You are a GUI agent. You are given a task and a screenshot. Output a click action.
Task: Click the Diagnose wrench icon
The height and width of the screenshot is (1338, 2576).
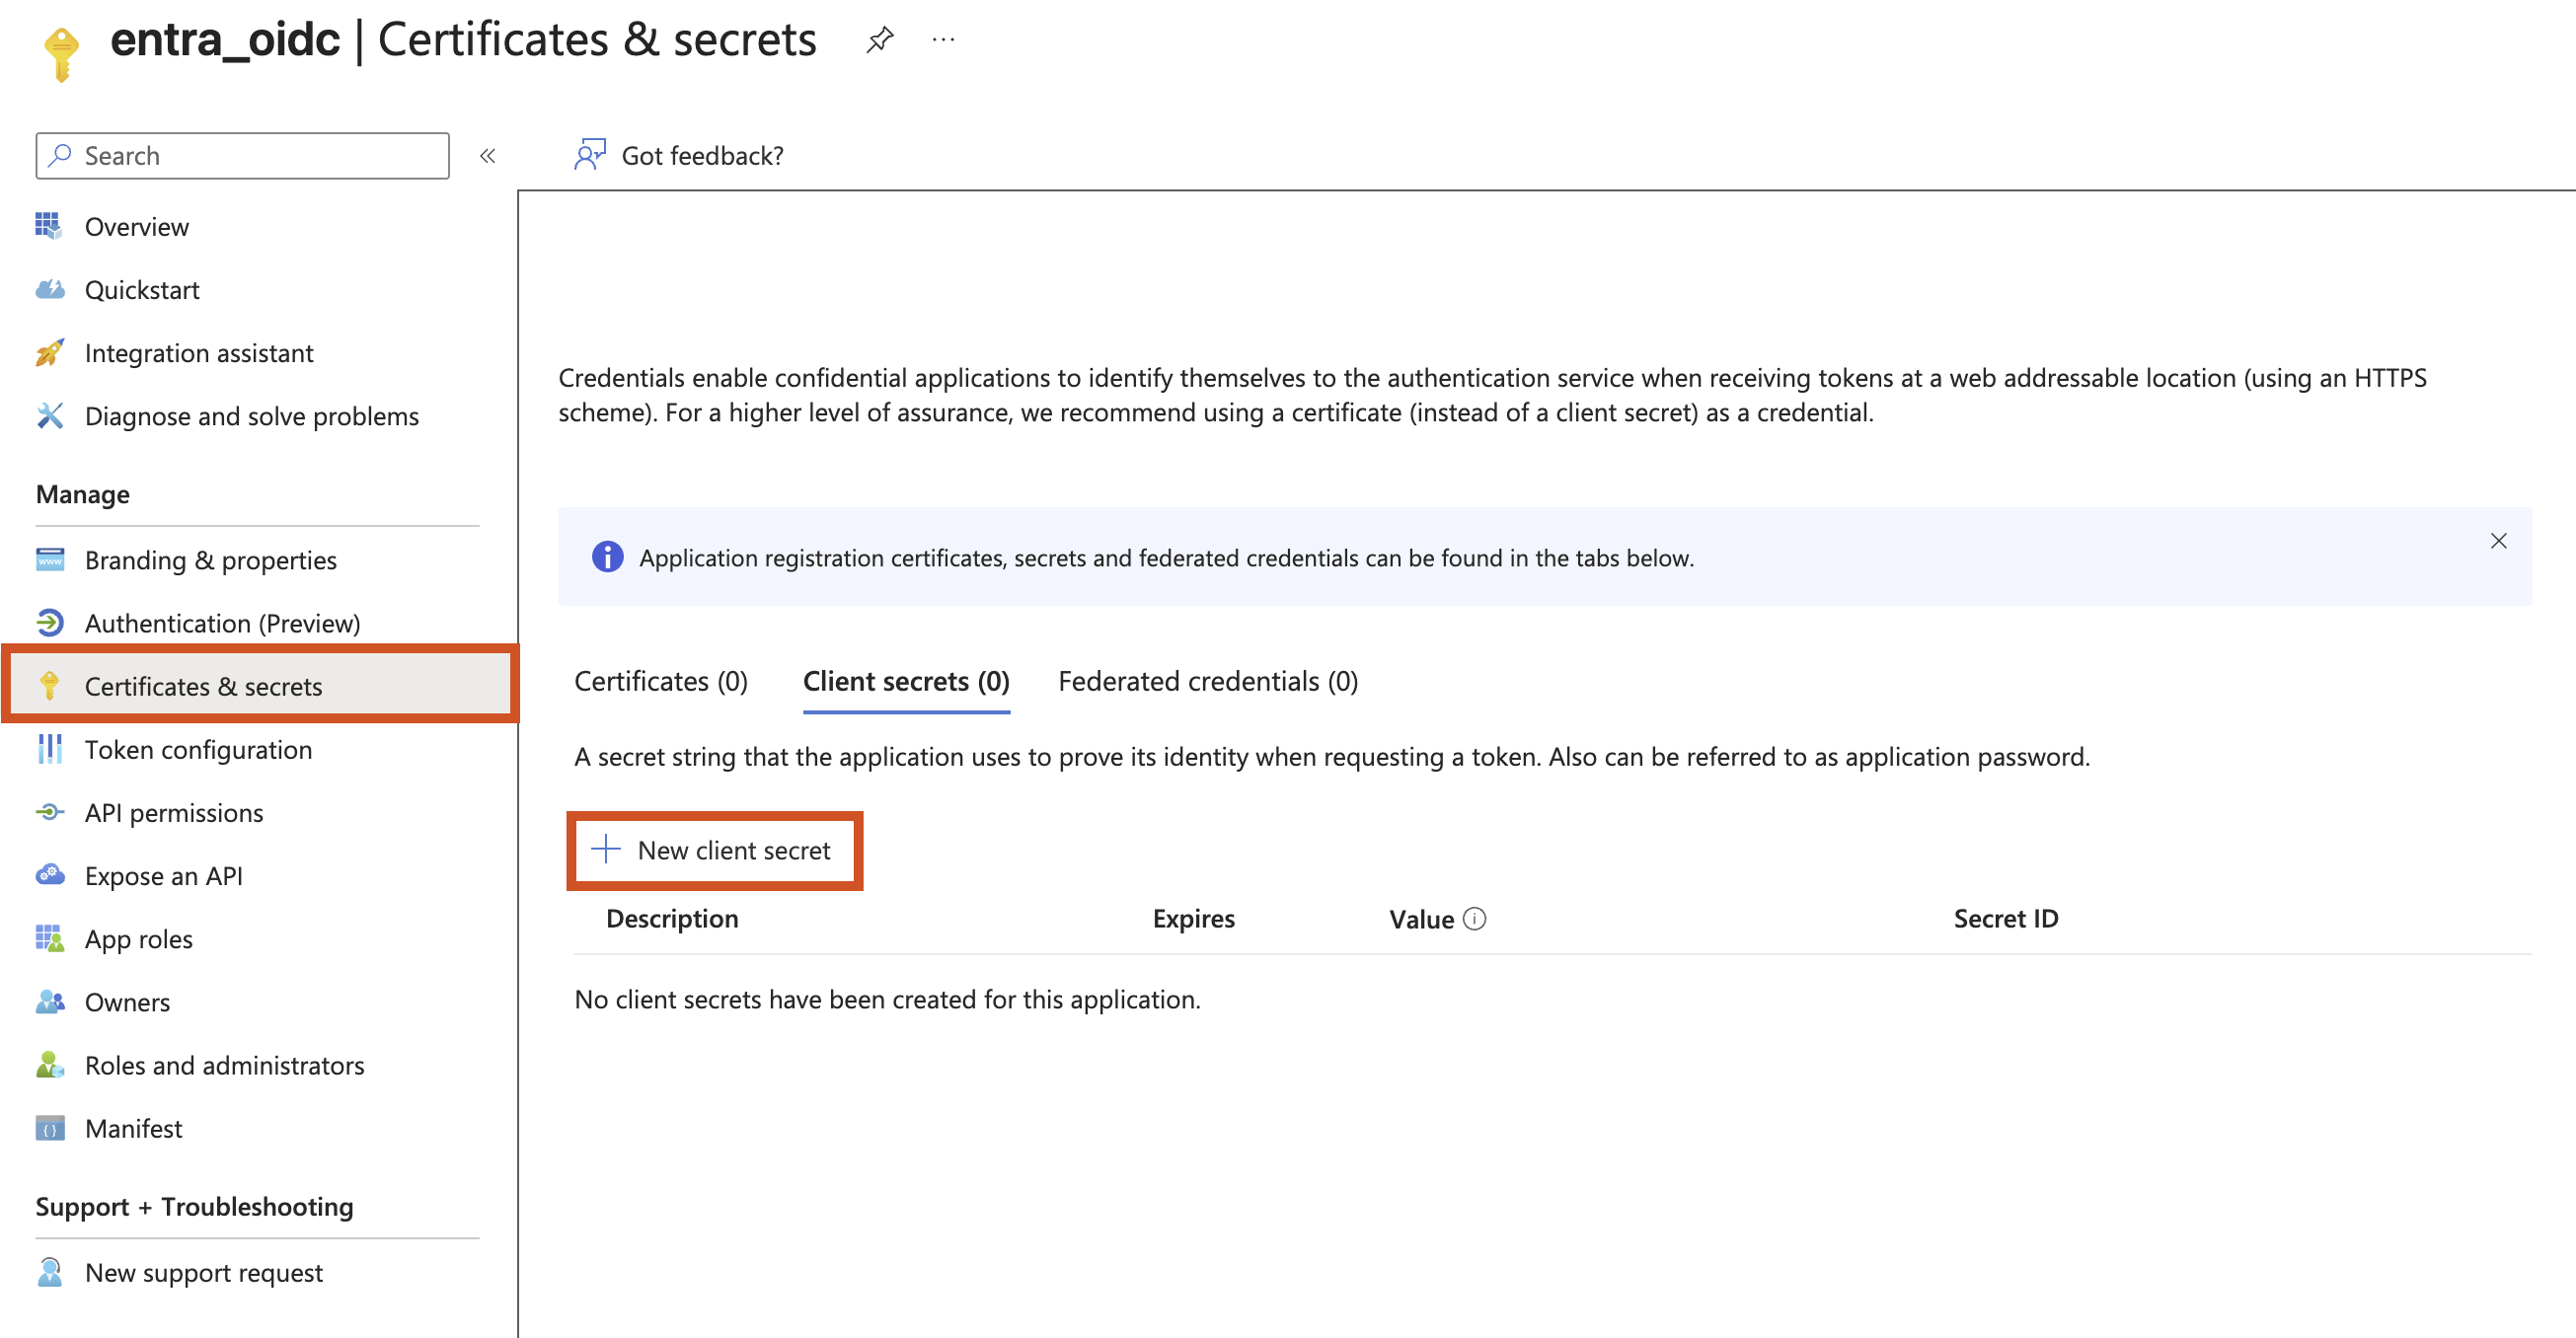pos(49,416)
